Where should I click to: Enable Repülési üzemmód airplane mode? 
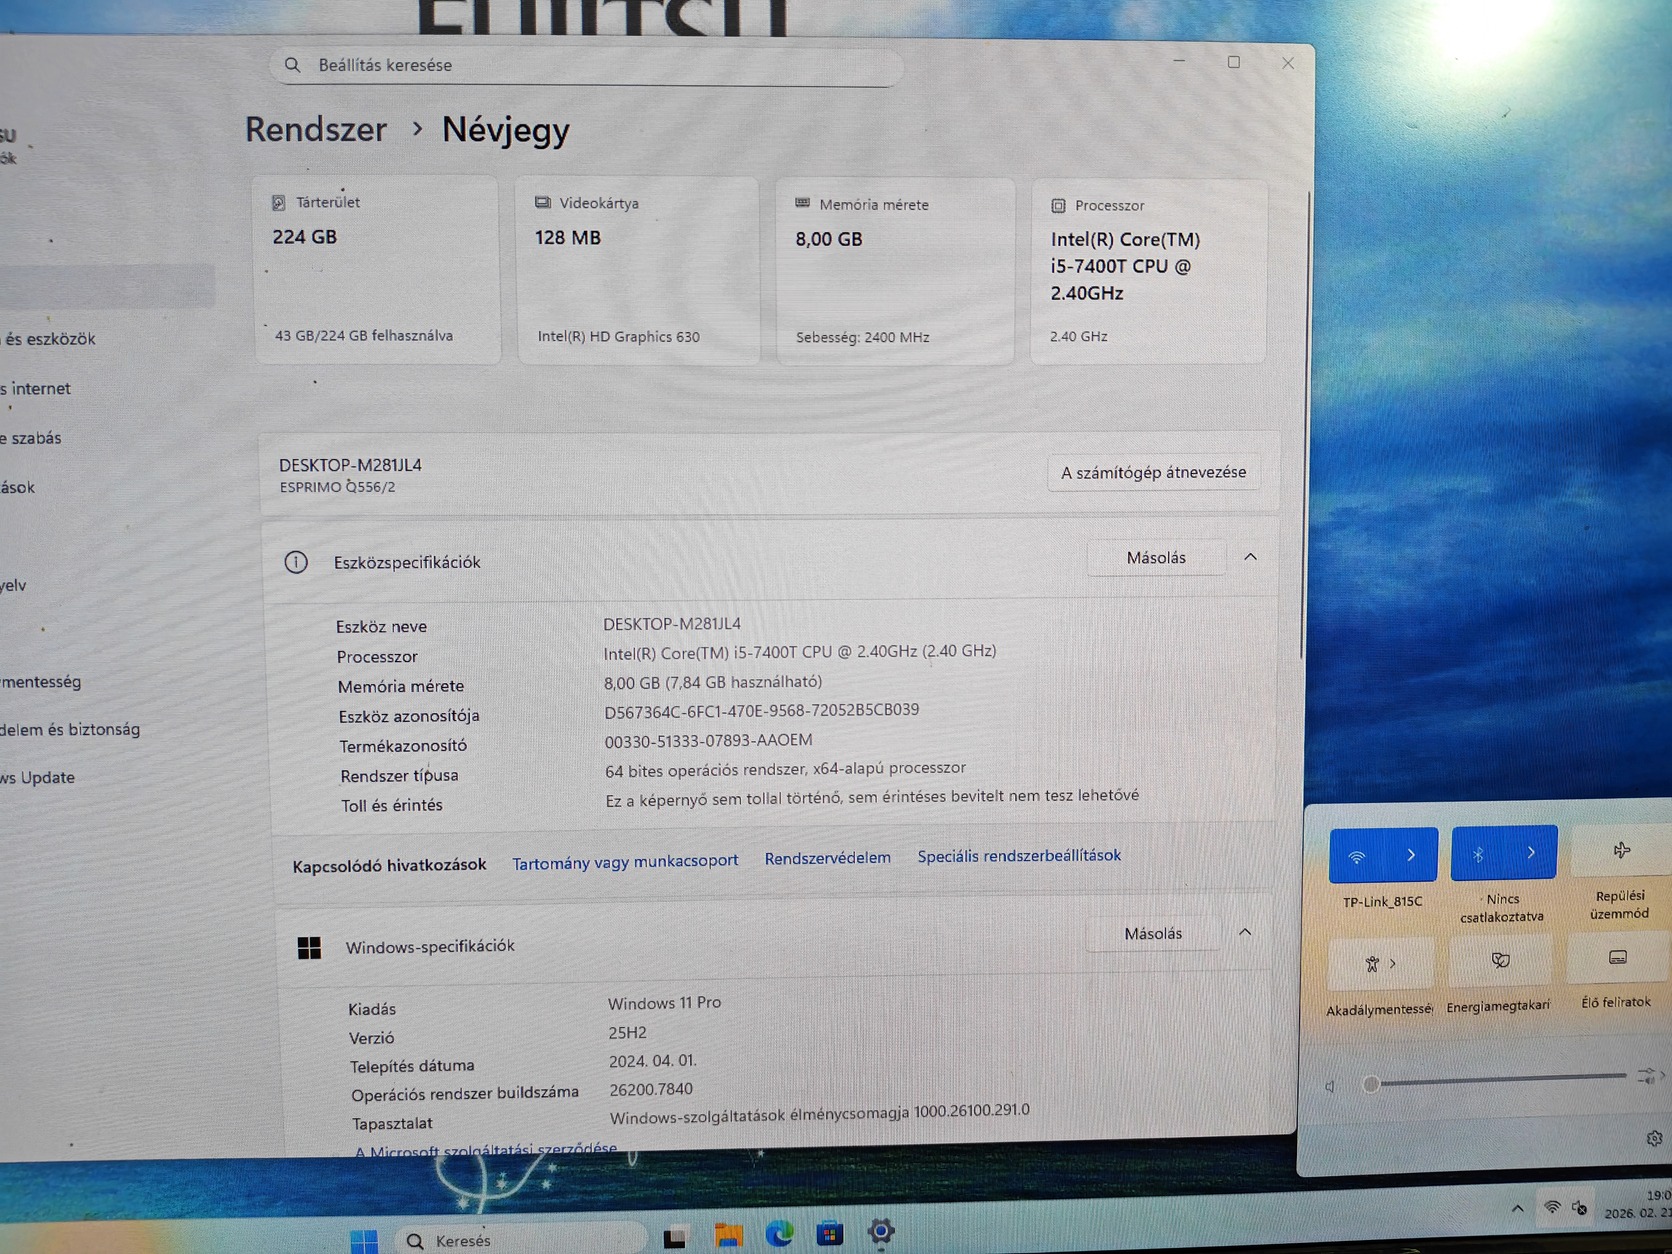(x=1621, y=851)
